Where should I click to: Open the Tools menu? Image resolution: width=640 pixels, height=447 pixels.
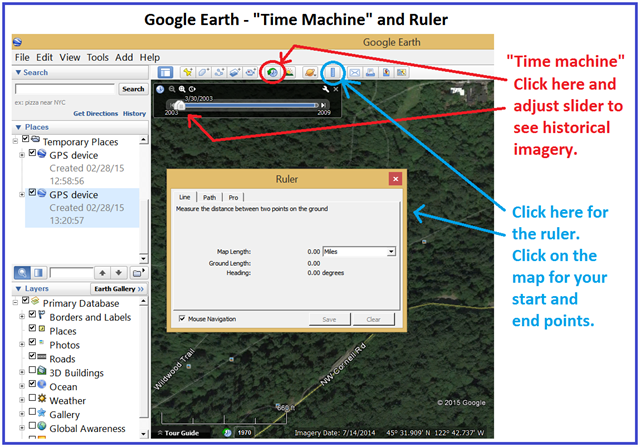pyautogui.click(x=98, y=58)
